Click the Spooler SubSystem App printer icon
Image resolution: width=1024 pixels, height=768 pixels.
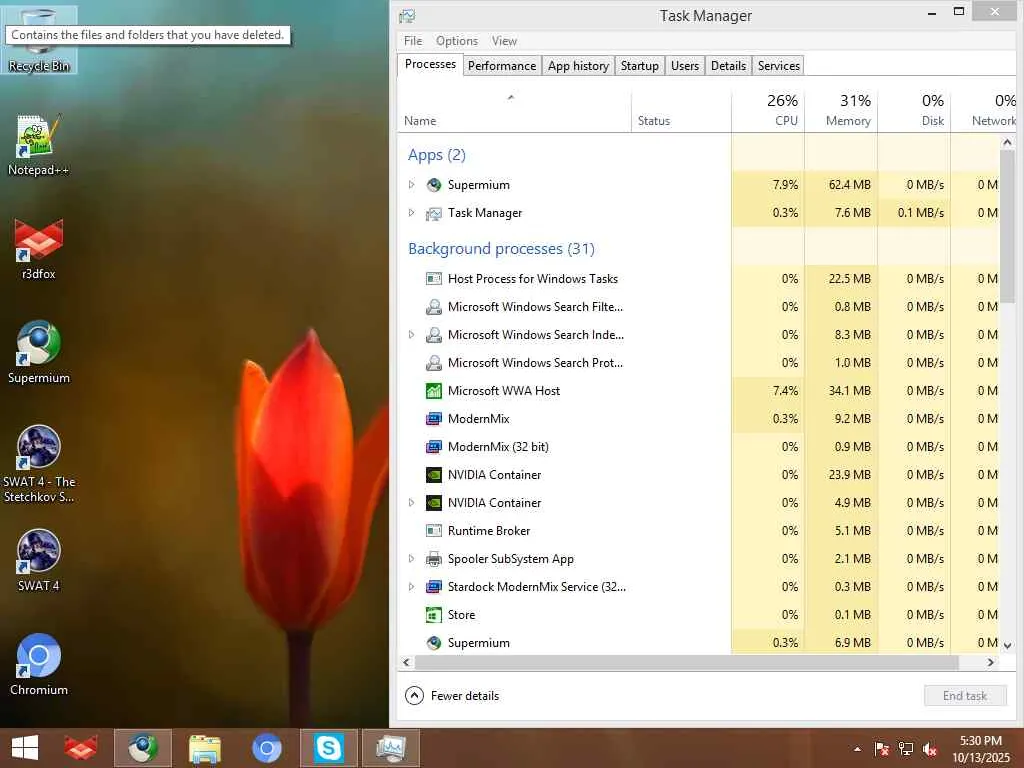434,559
